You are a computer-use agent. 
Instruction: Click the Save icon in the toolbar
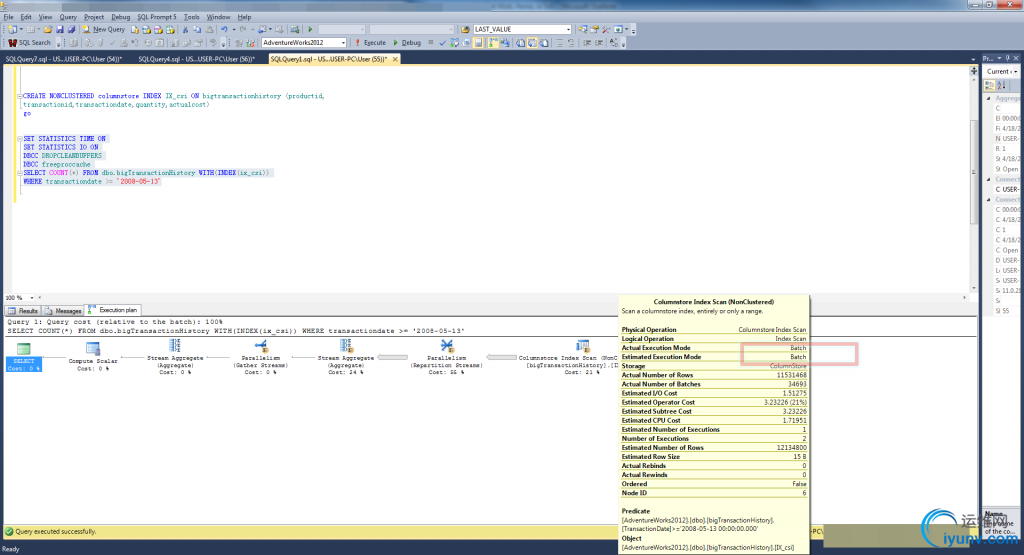pyautogui.click(x=59, y=29)
